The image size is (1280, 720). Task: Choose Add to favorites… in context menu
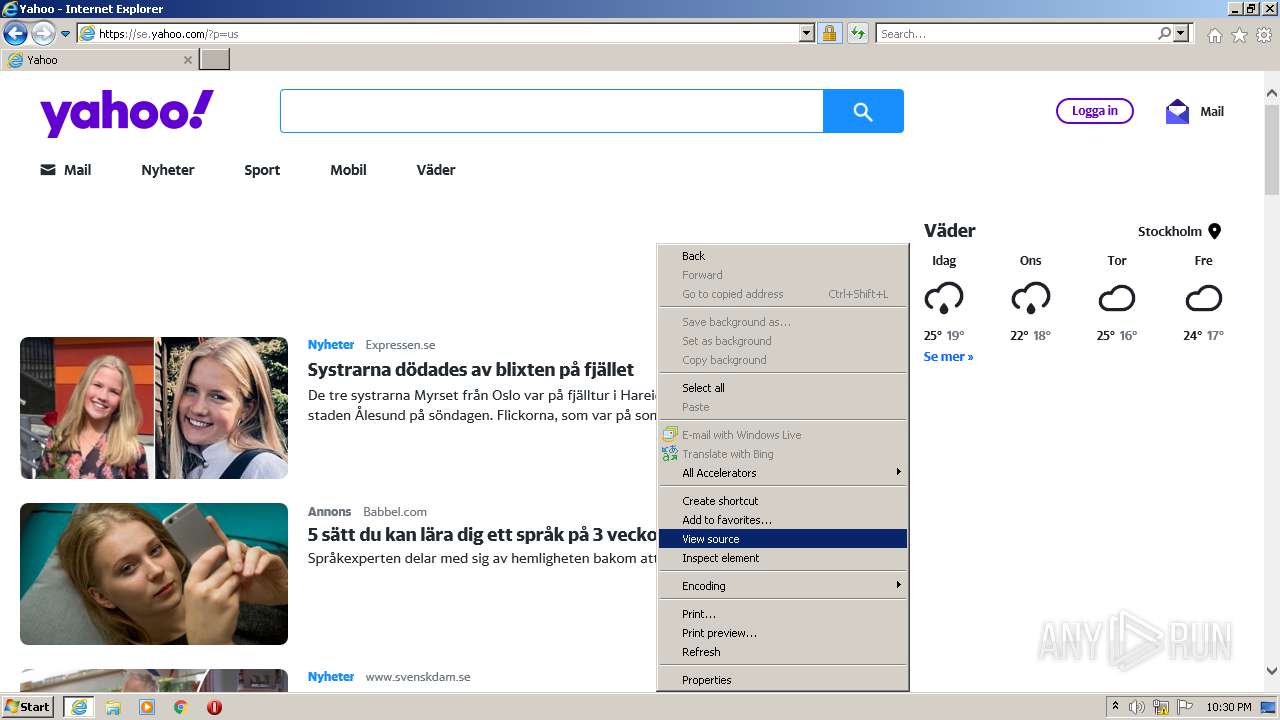click(783, 520)
